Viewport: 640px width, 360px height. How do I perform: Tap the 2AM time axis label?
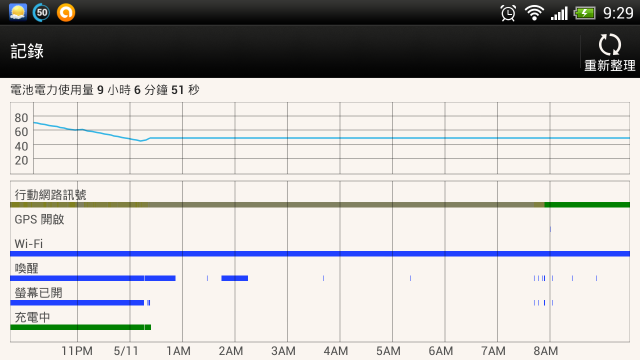coord(231,351)
